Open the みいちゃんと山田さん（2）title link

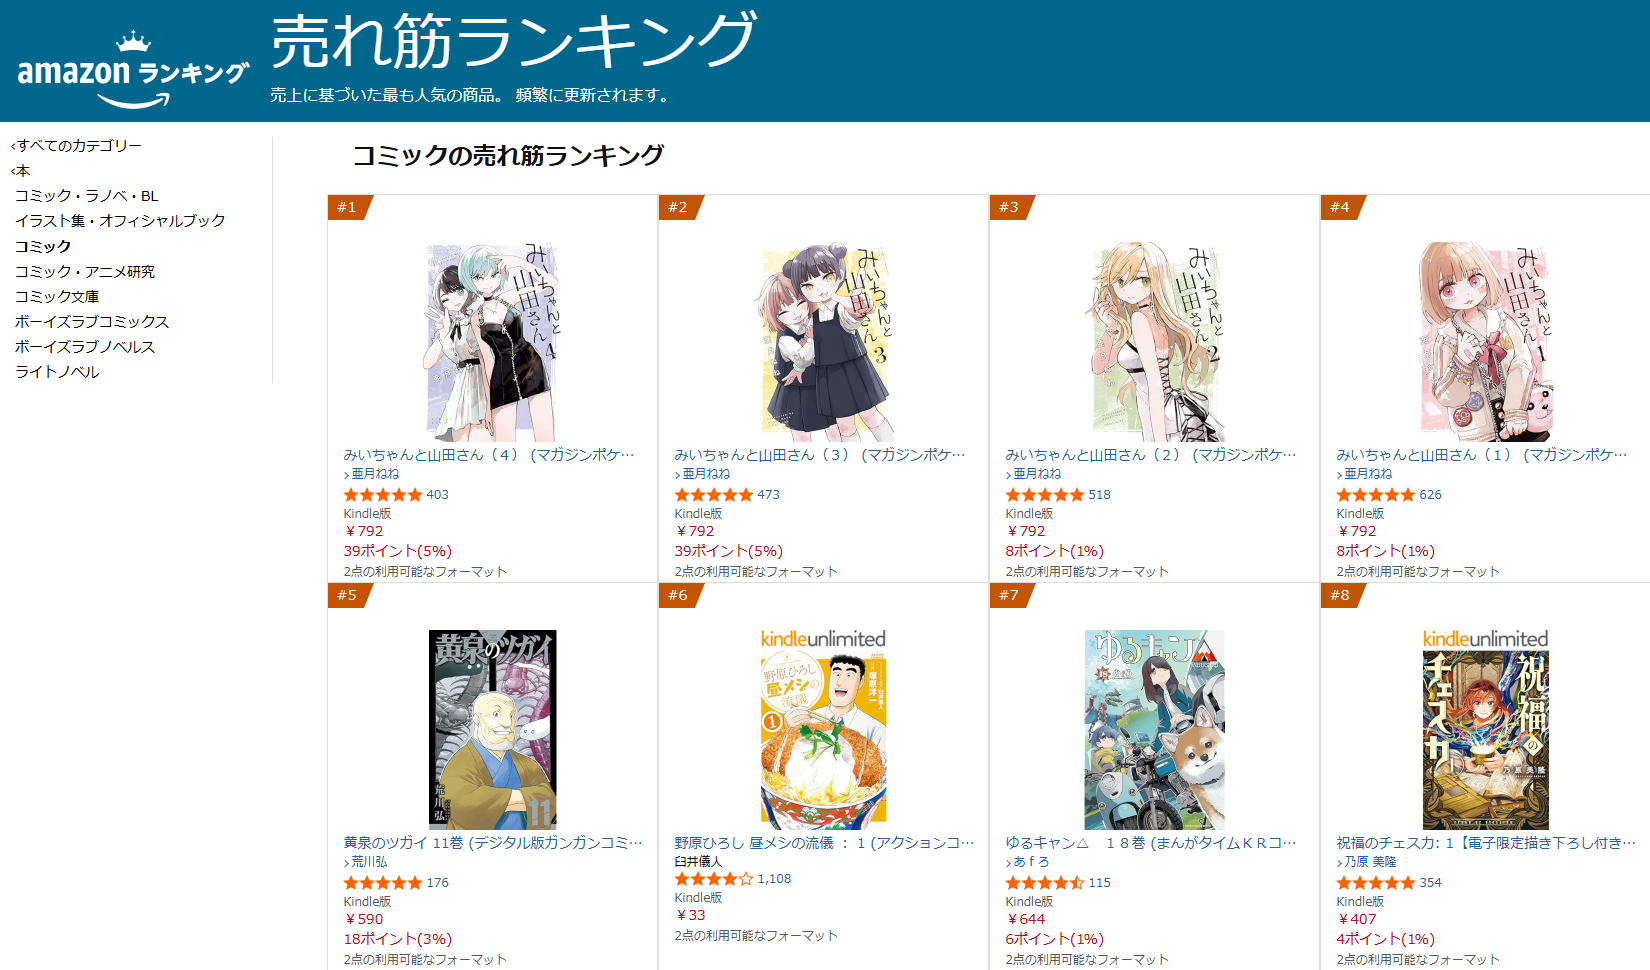coord(1150,455)
